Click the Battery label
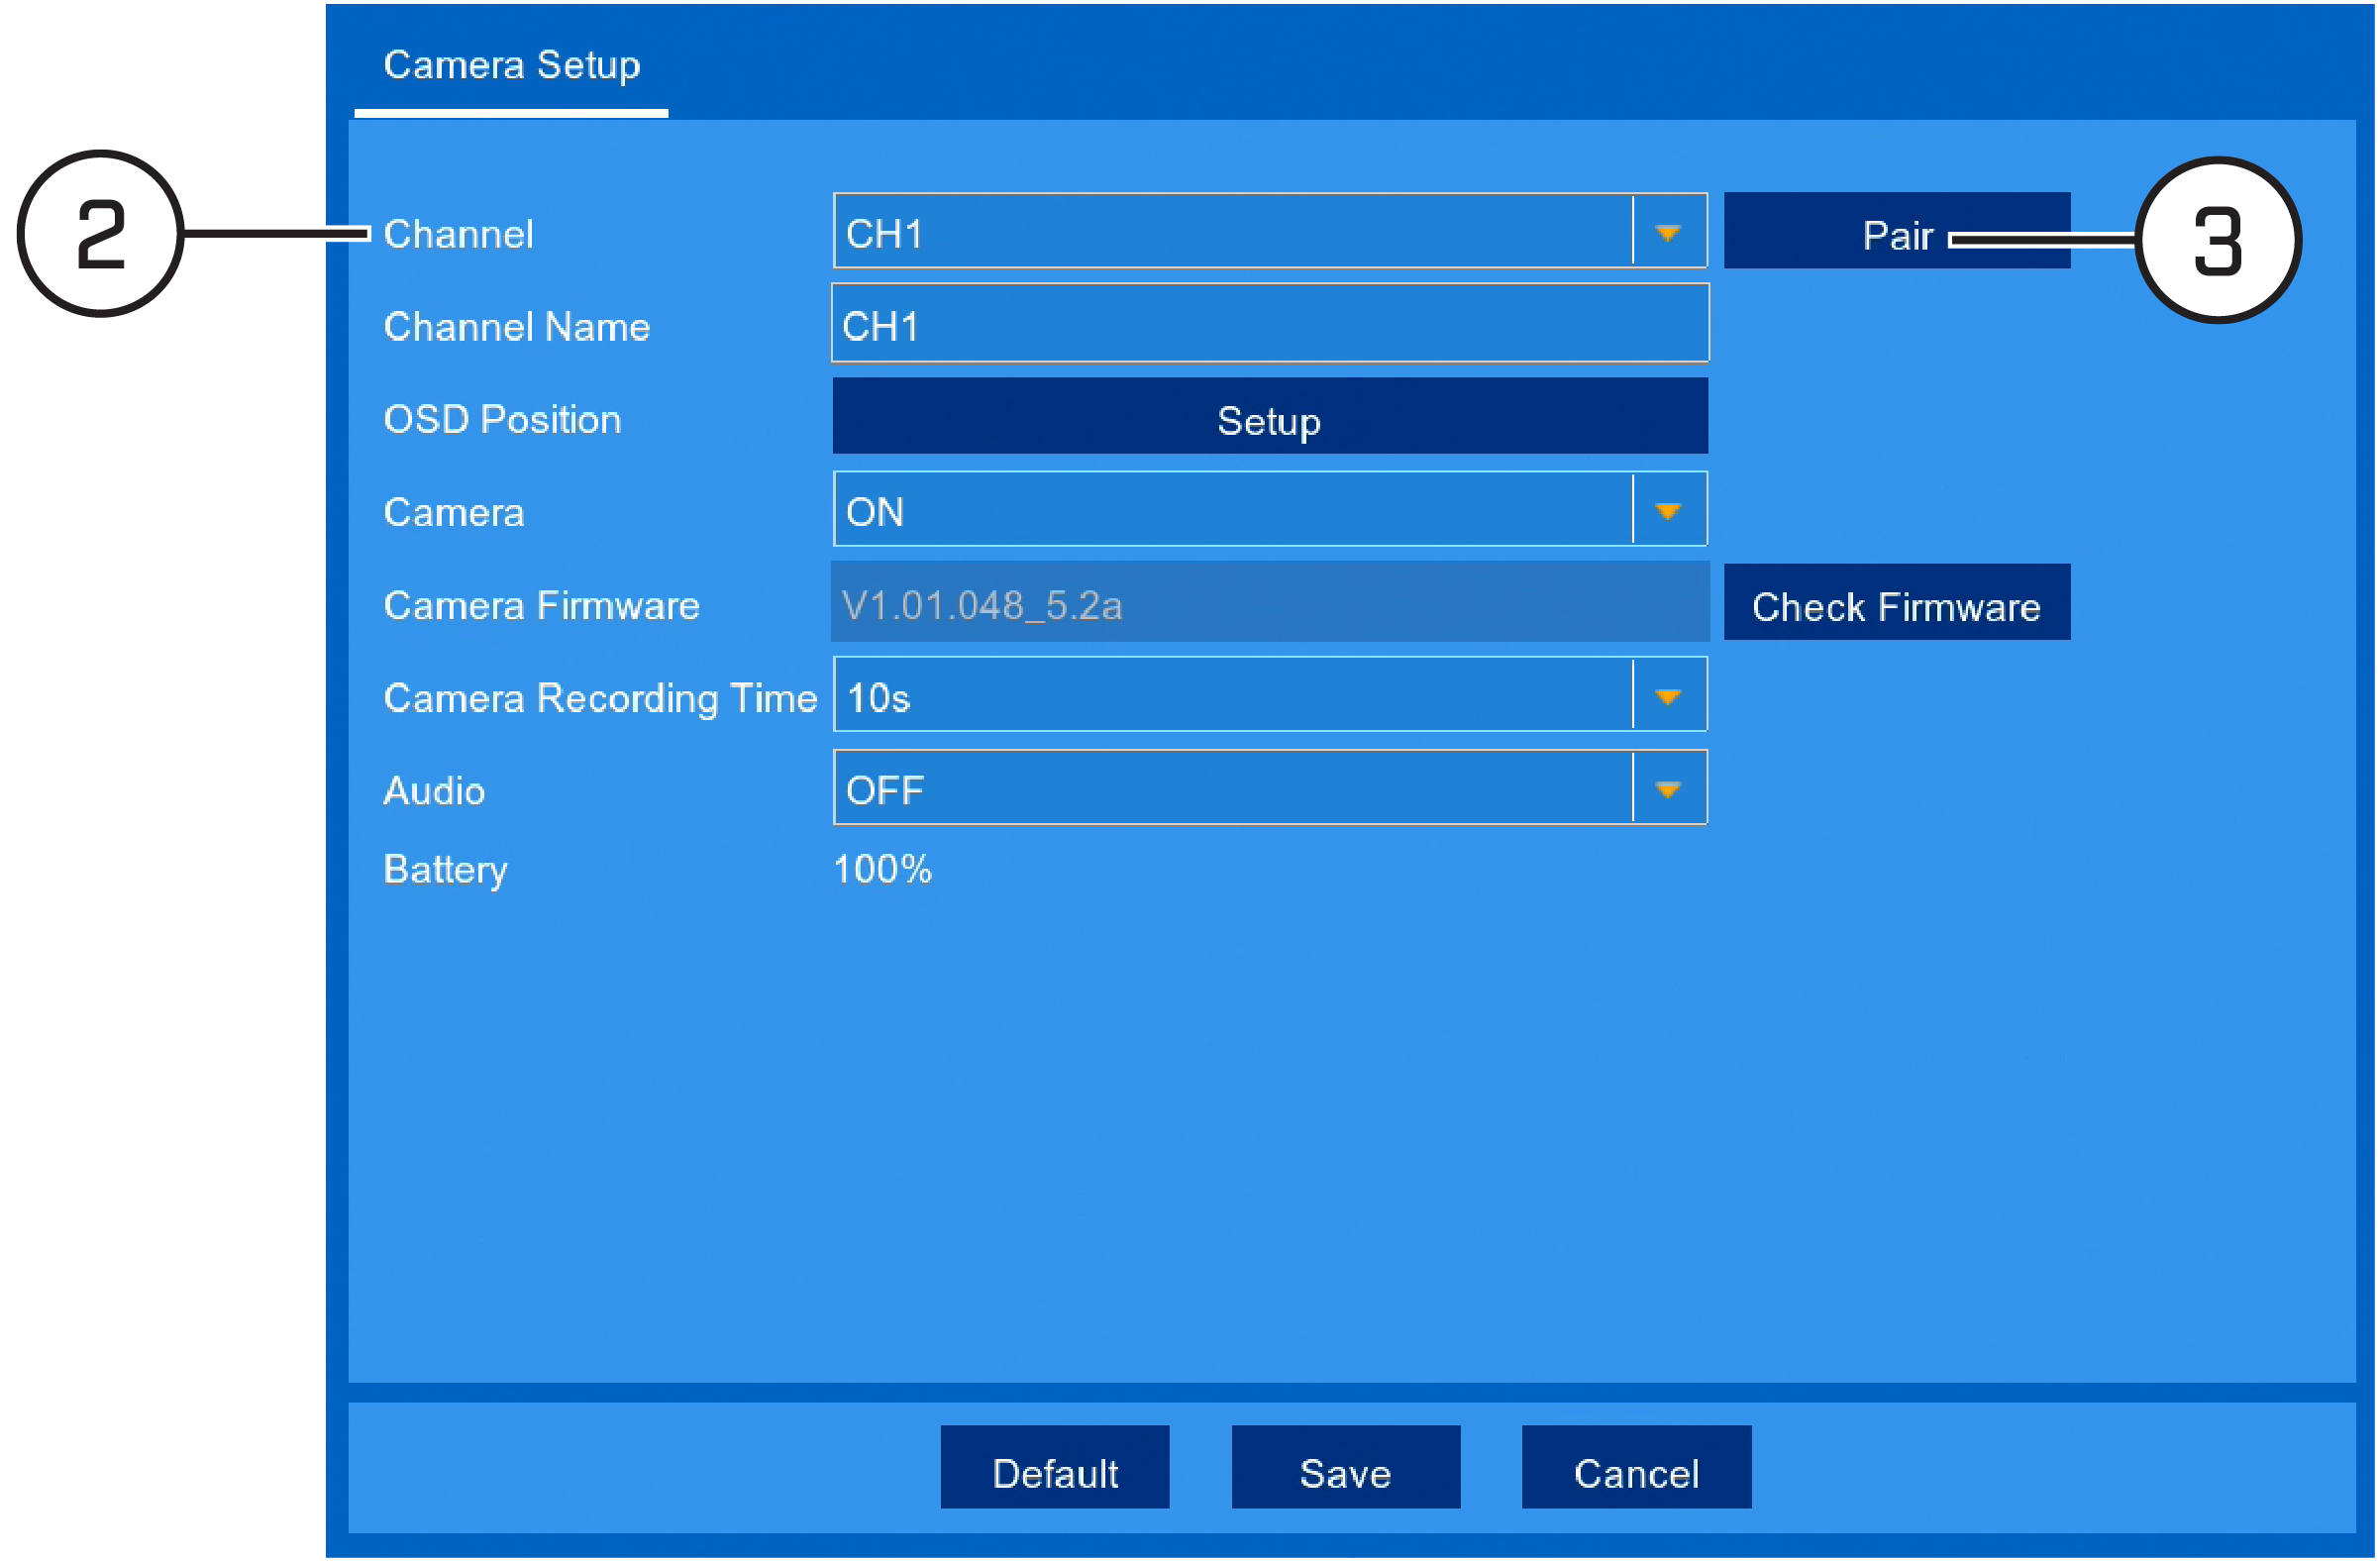Image resolution: width=2380 pixels, height=1563 pixels. (x=446, y=871)
